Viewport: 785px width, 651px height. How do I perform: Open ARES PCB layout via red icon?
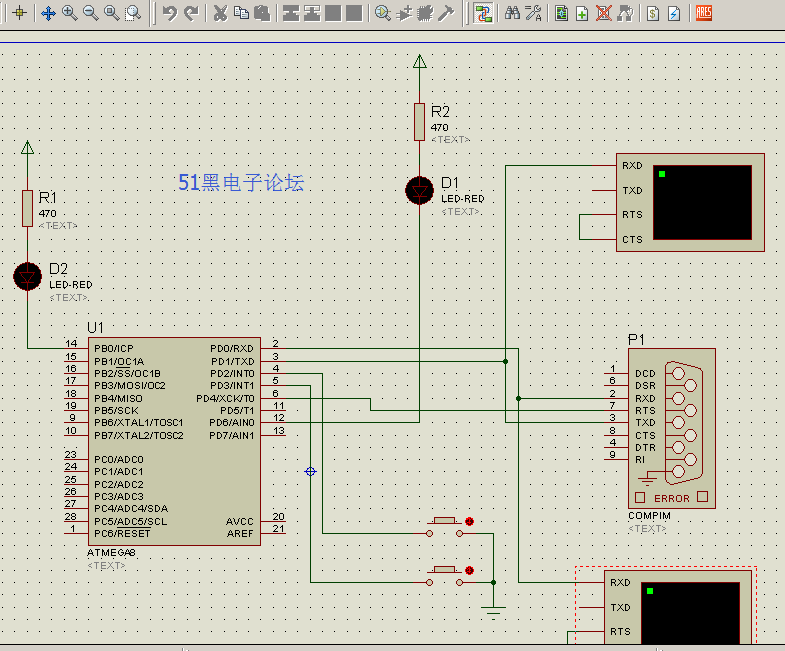click(x=704, y=13)
